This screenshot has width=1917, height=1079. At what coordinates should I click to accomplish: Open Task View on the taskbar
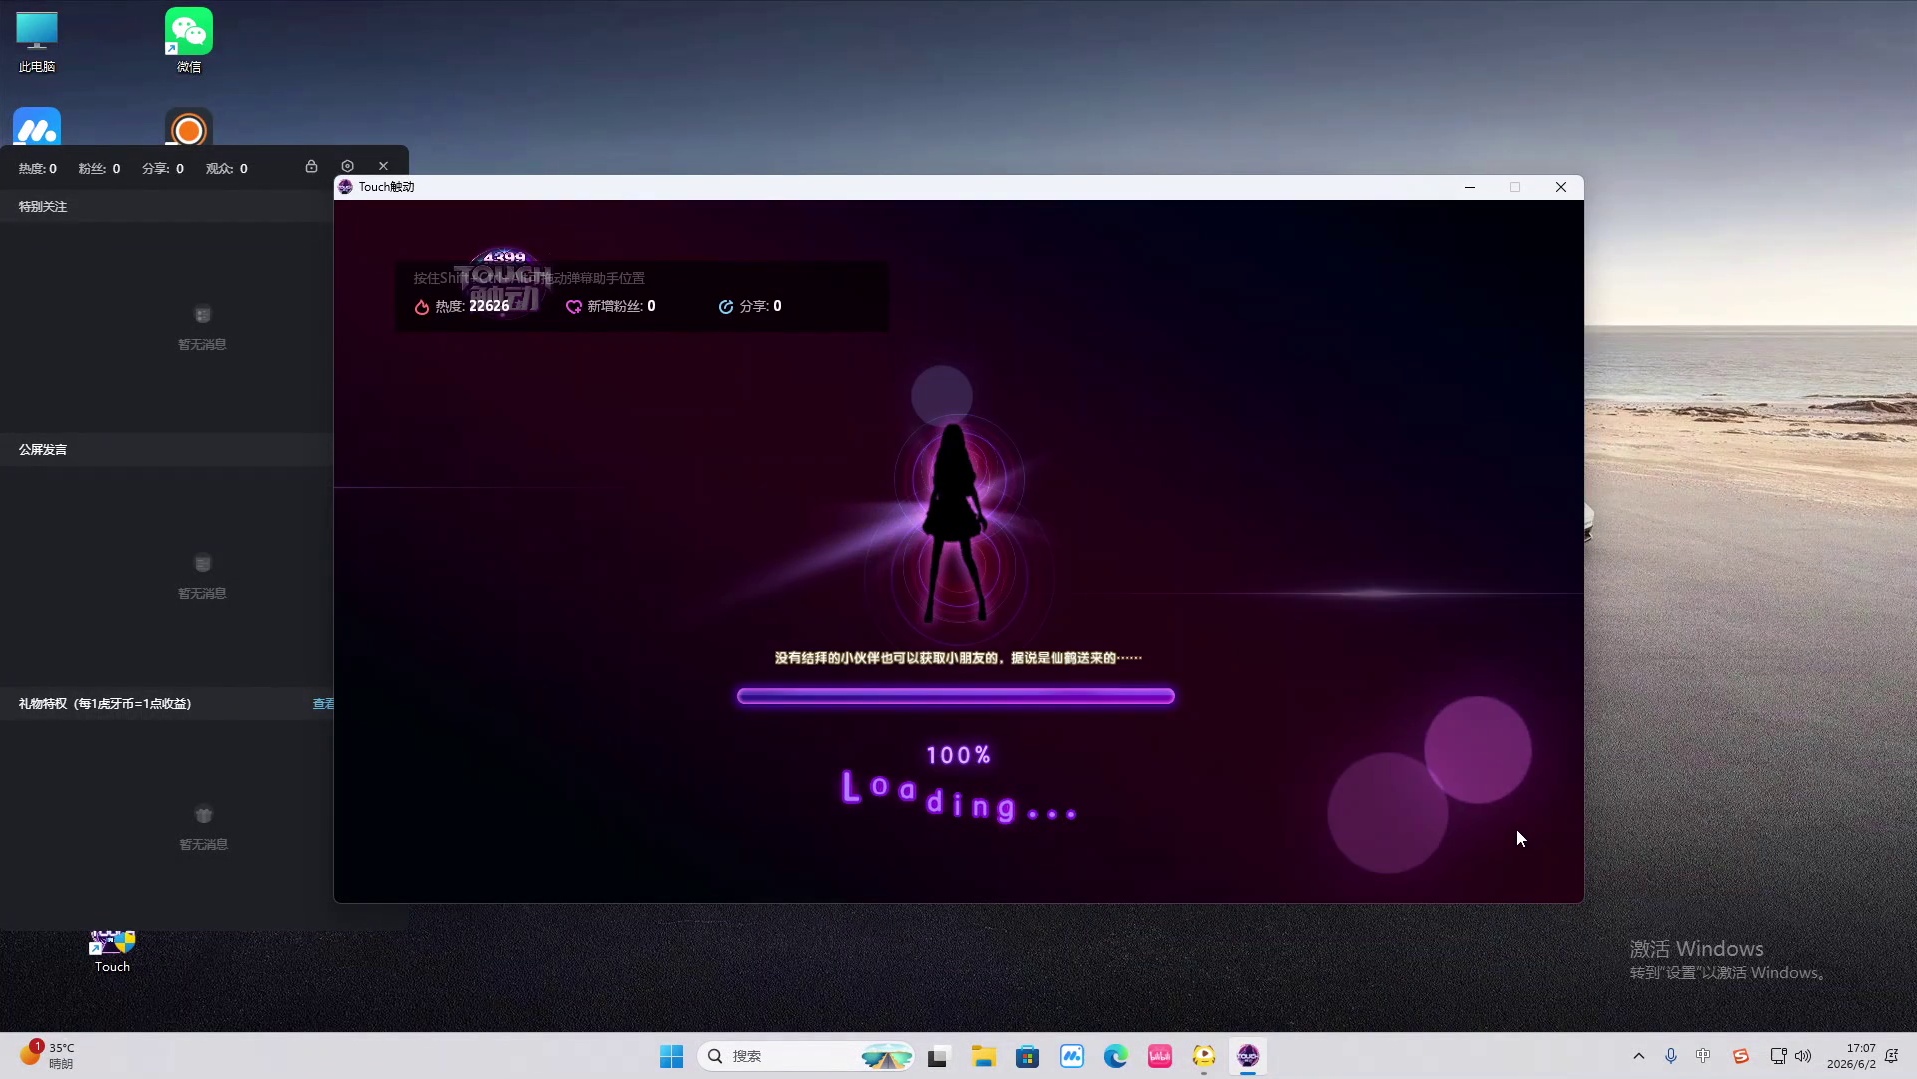click(x=938, y=1056)
